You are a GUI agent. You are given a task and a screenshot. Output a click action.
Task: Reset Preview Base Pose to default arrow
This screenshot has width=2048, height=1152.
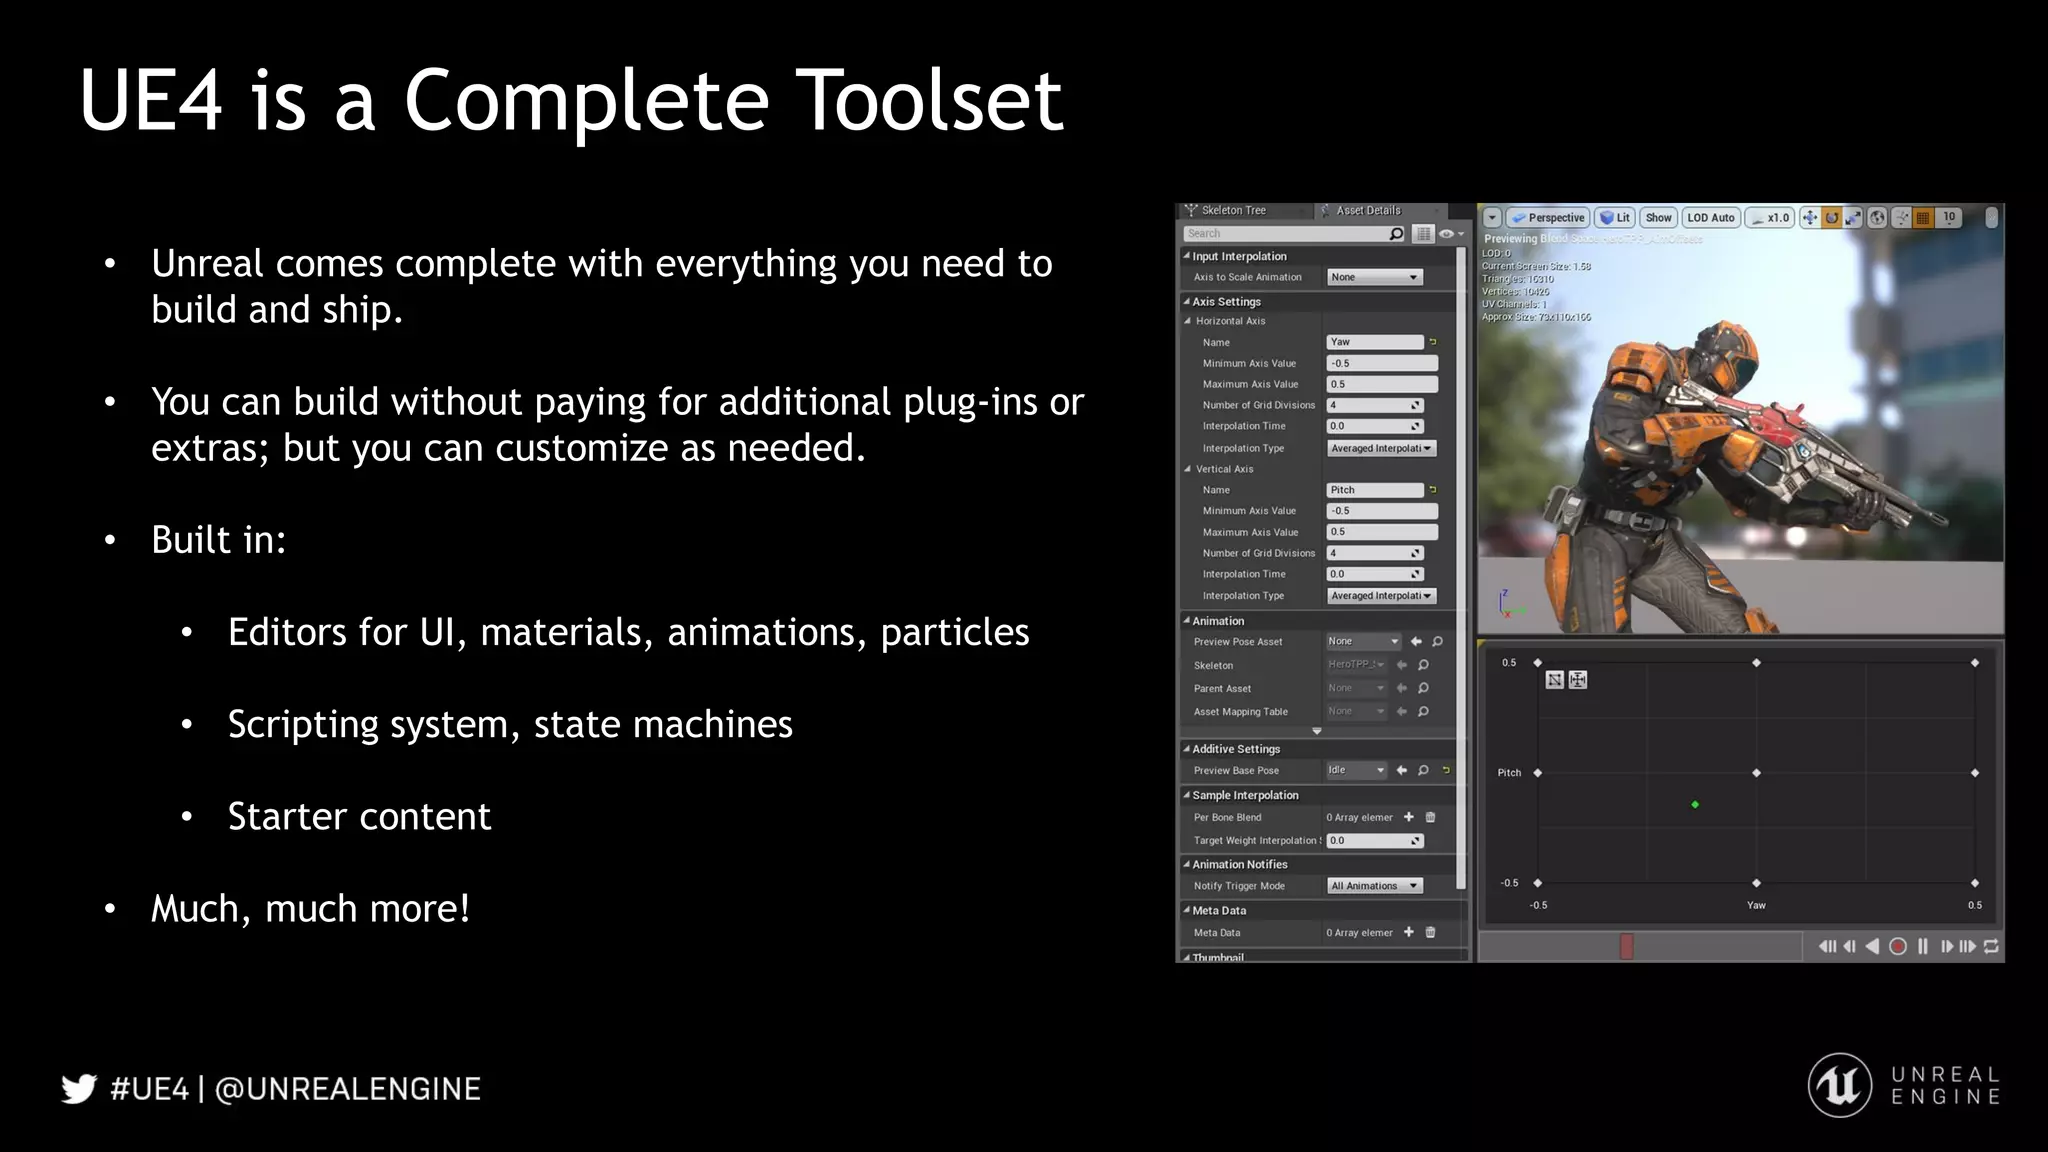pos(1446,770)
